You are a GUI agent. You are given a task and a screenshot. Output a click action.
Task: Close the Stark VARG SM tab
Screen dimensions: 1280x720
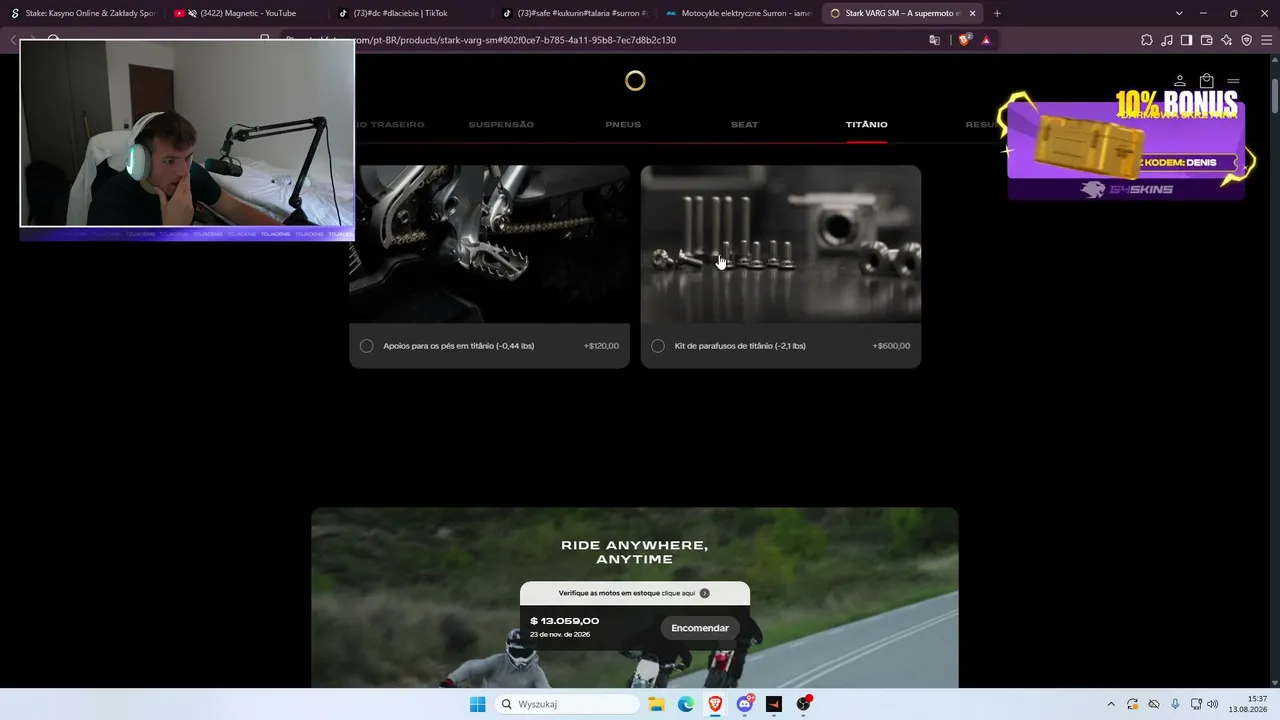coord(972,13)
